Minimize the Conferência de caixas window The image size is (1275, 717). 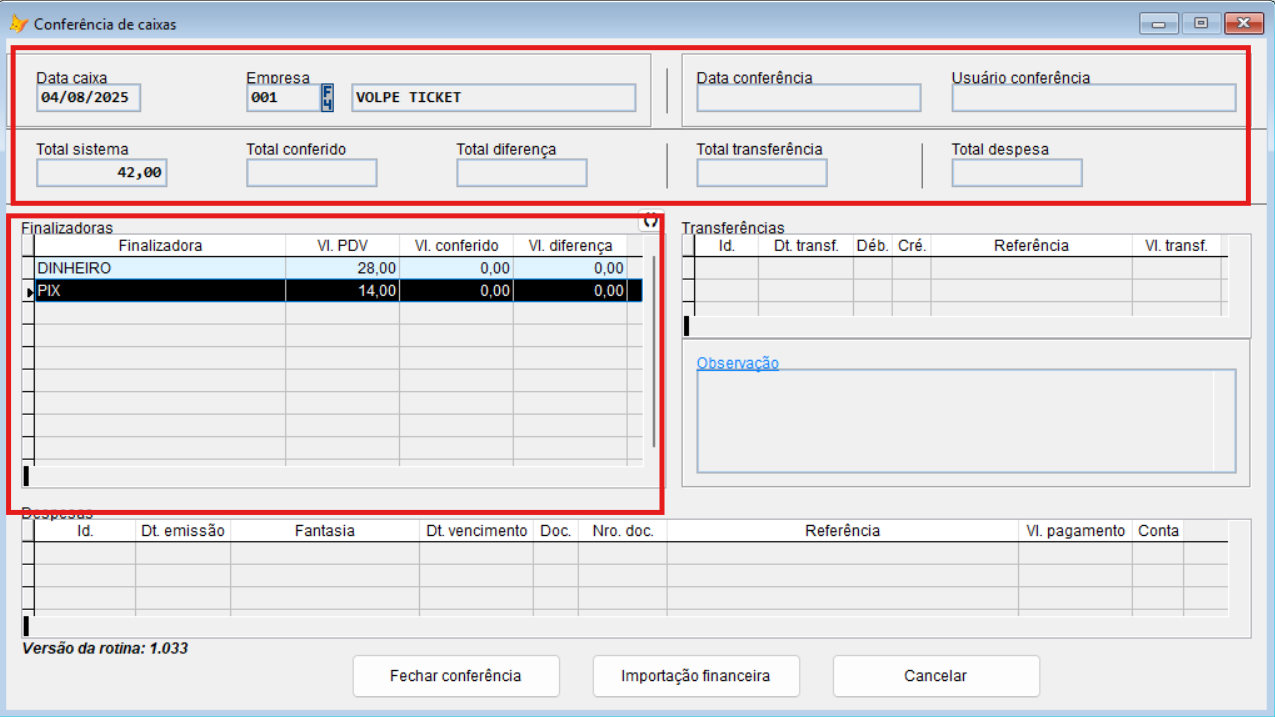pos(1158,23)
